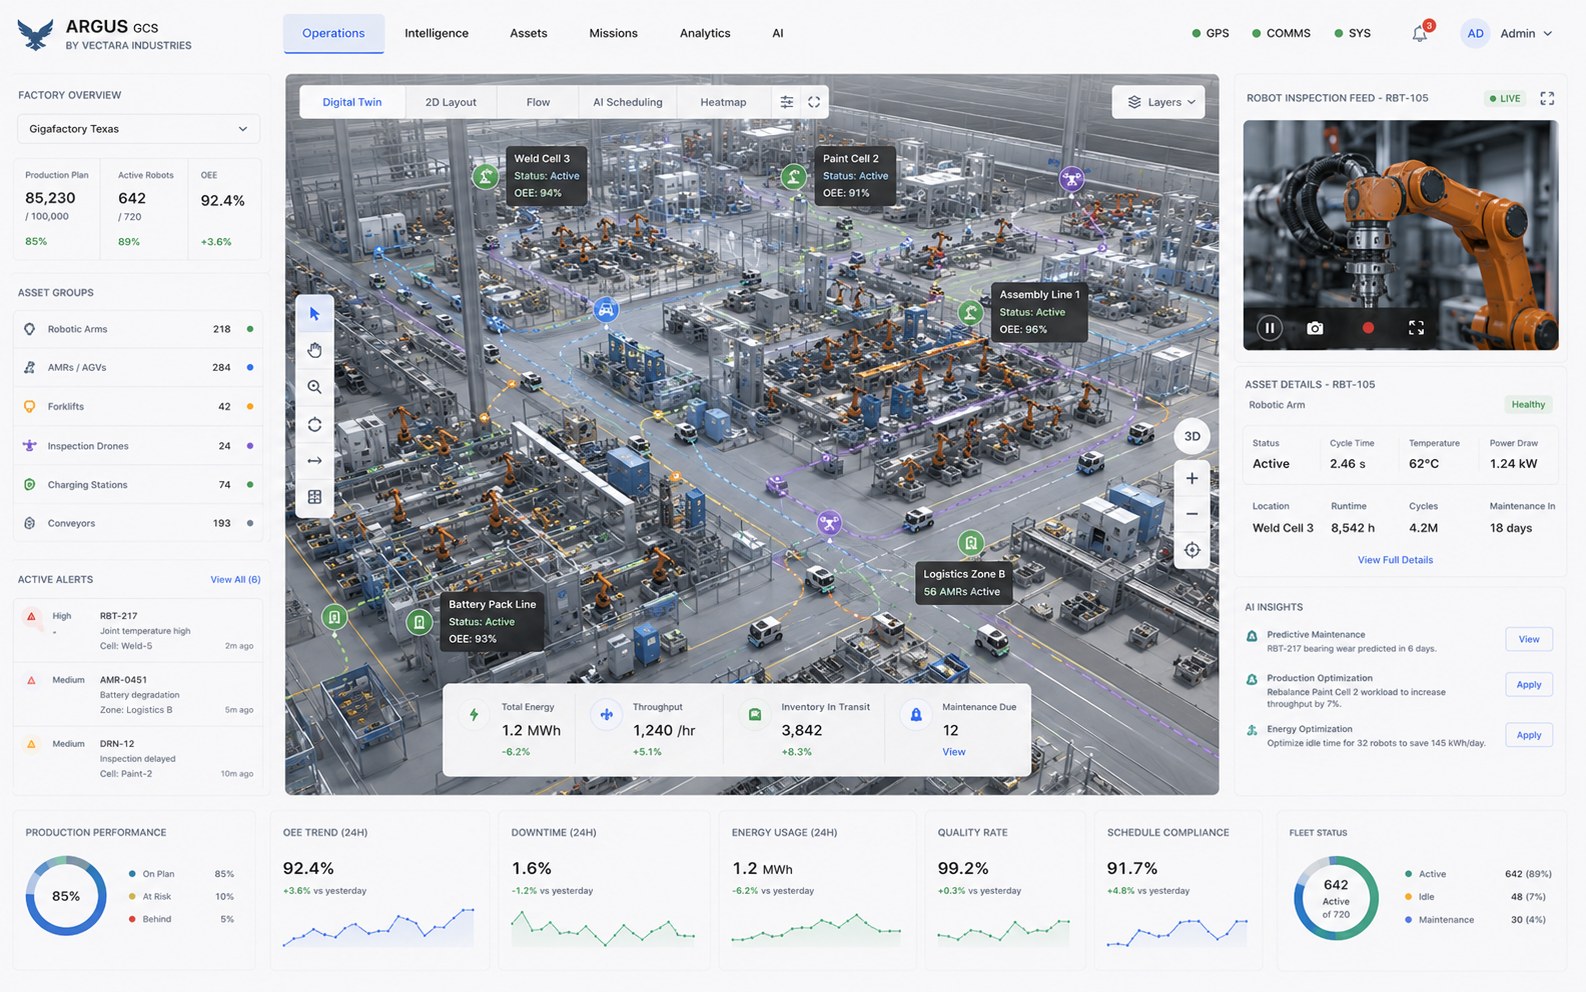Screen dimensions: 1586x992
Task: Select the grid layout map tool
Action: [315, 497]
